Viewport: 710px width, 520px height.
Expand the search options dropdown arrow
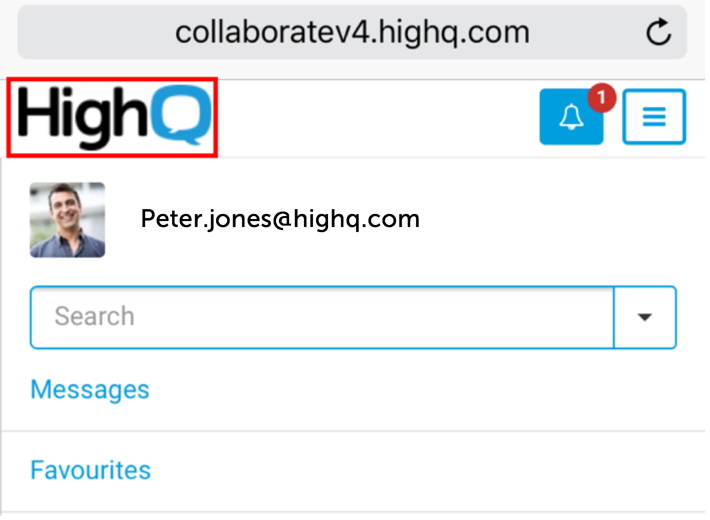click(645, 317)
